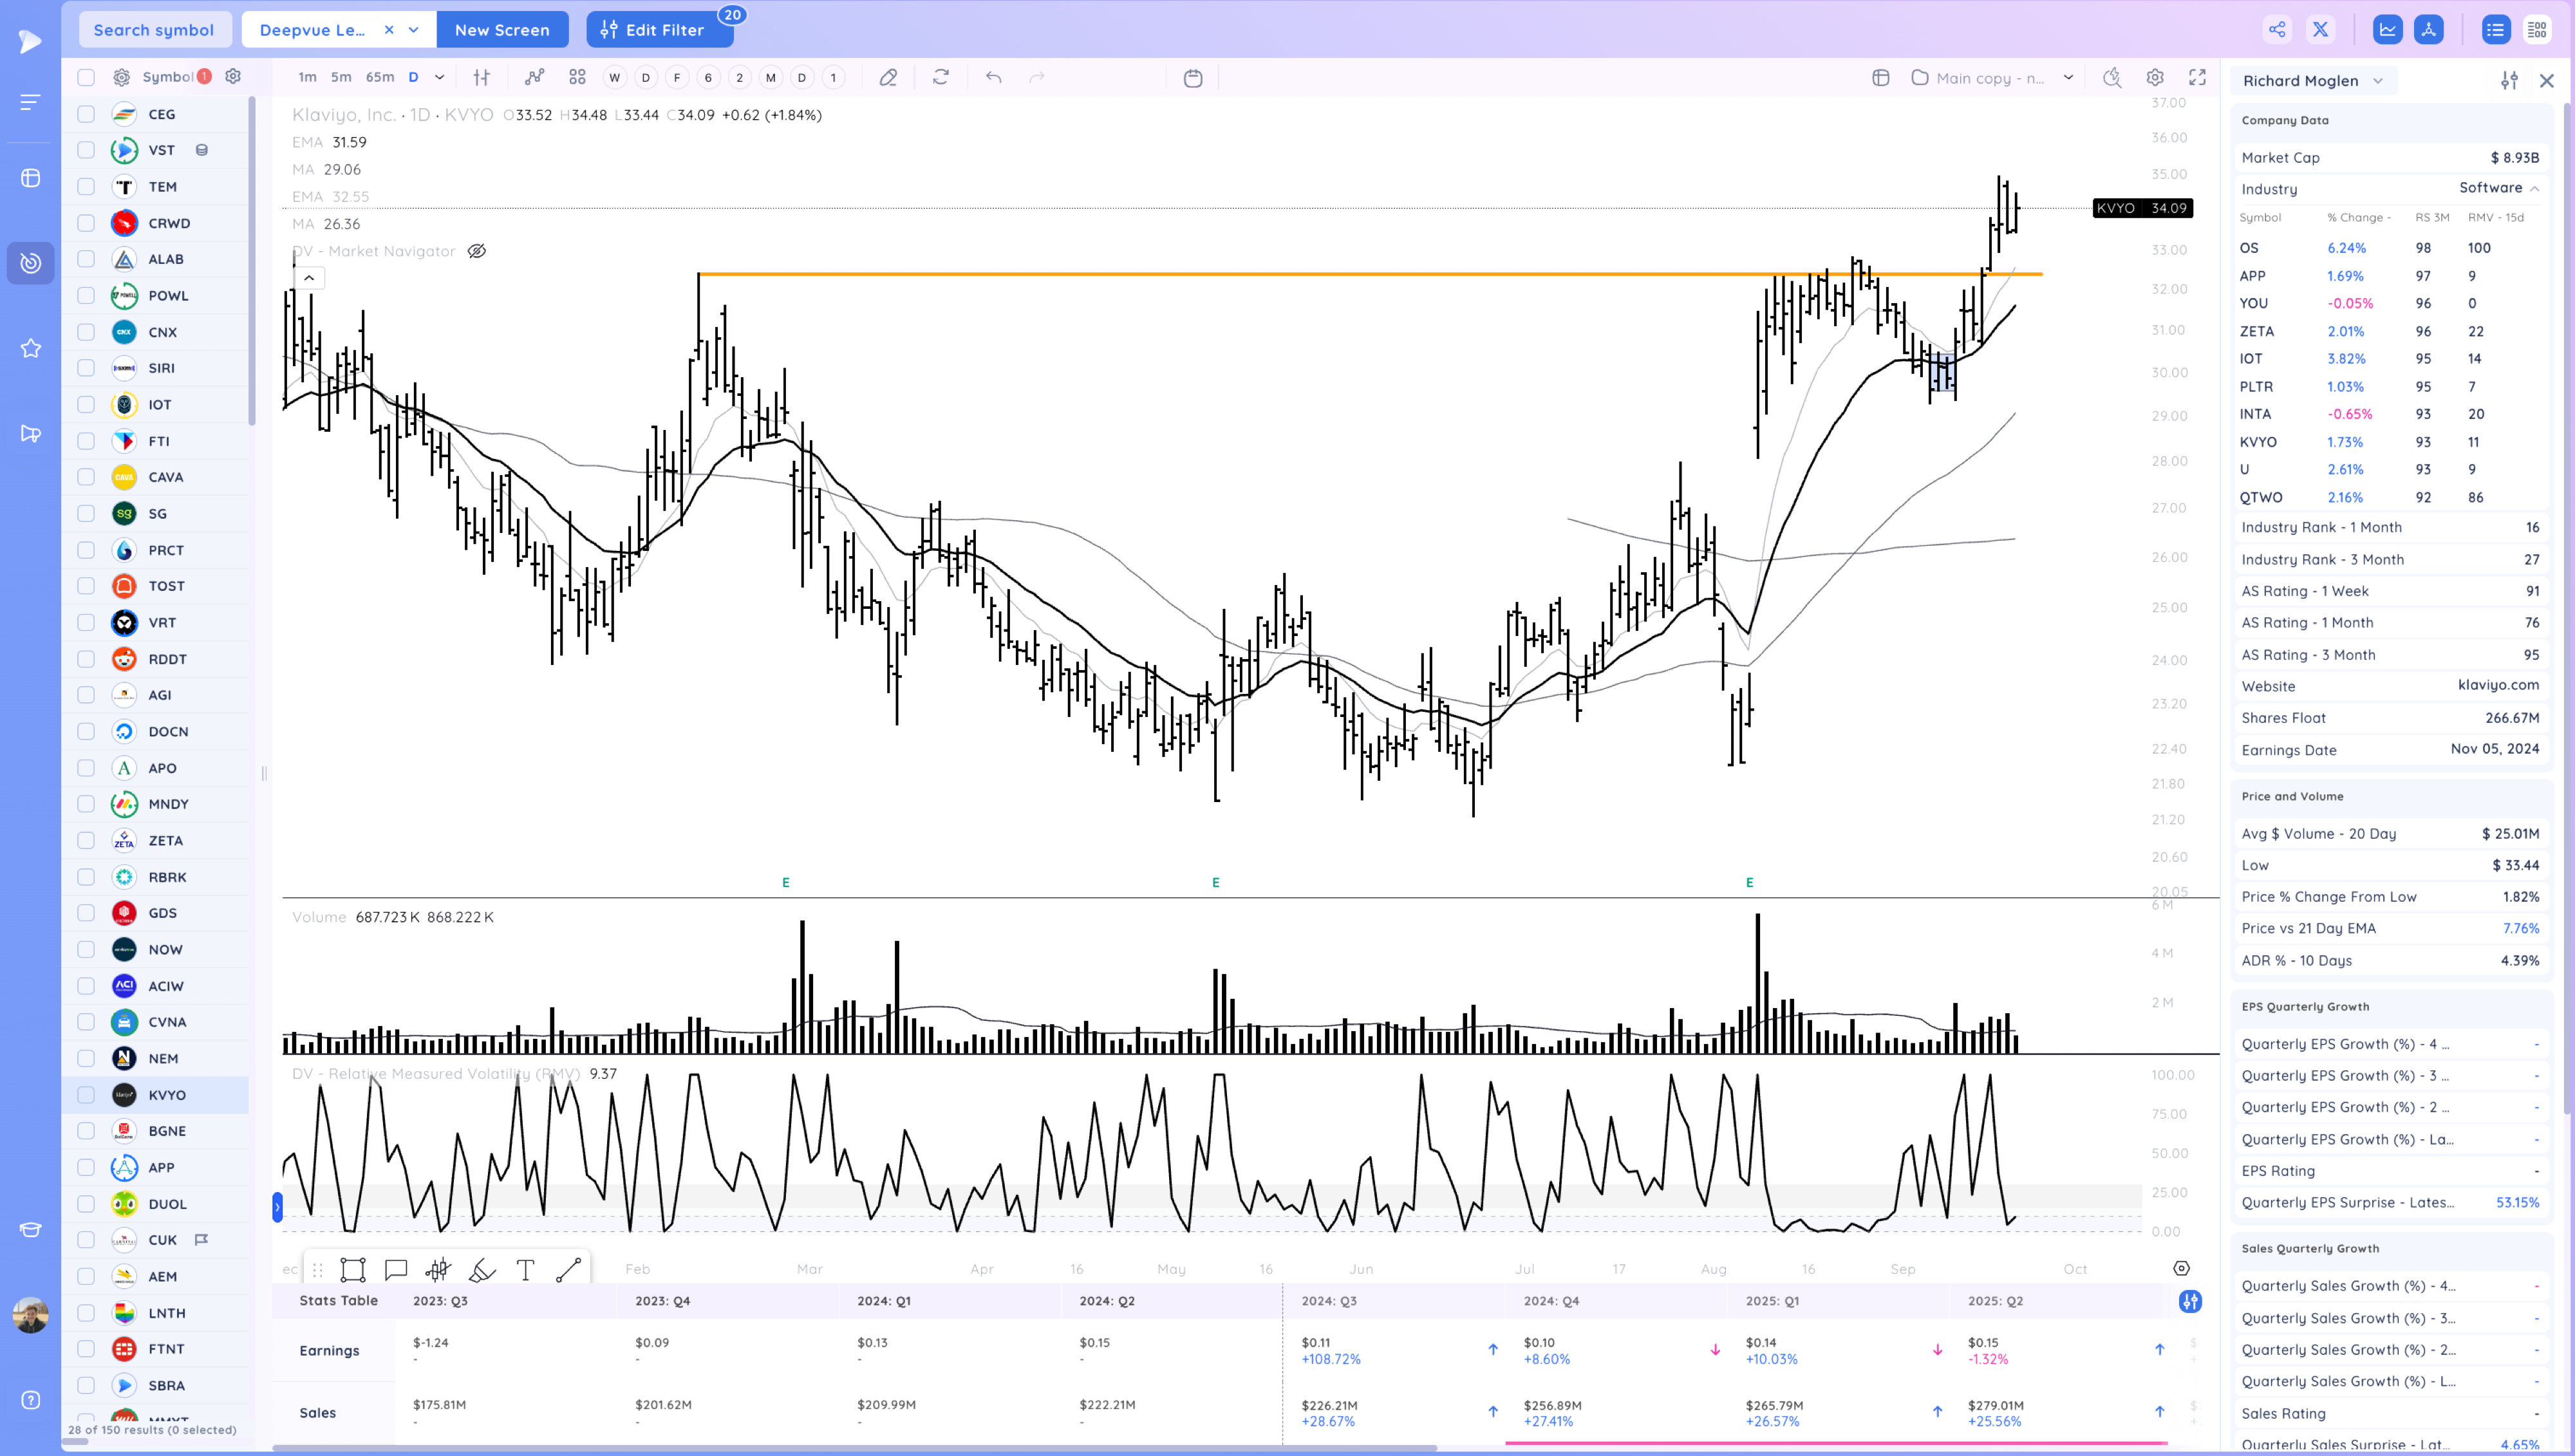Open the favorites star in left sidebar
The image size is (2575, 1456).
click(31, 349)
